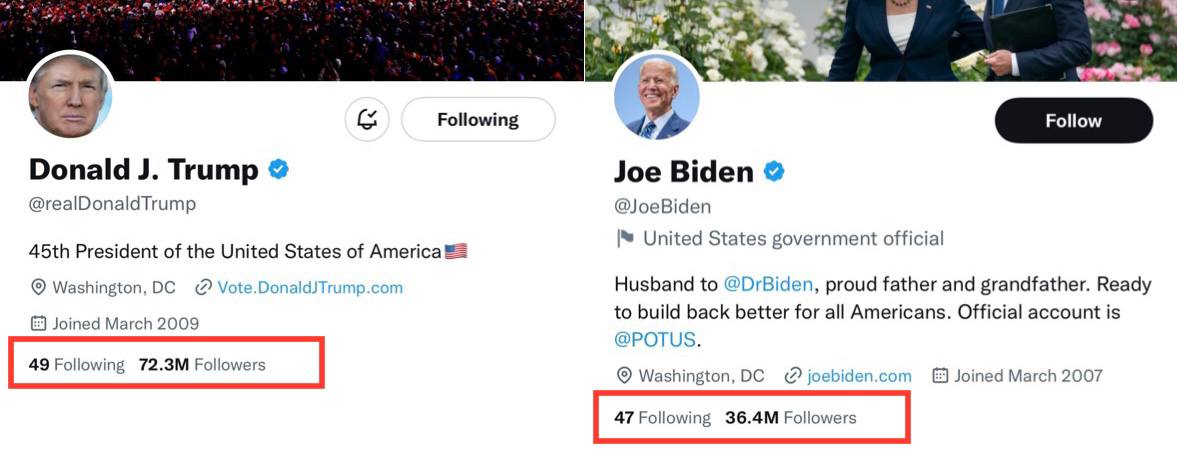Toggle the Following button on Trump's profile
The width and height of the screenshot is (1177, 464).
pyautogui.click(x=478, y=120)
